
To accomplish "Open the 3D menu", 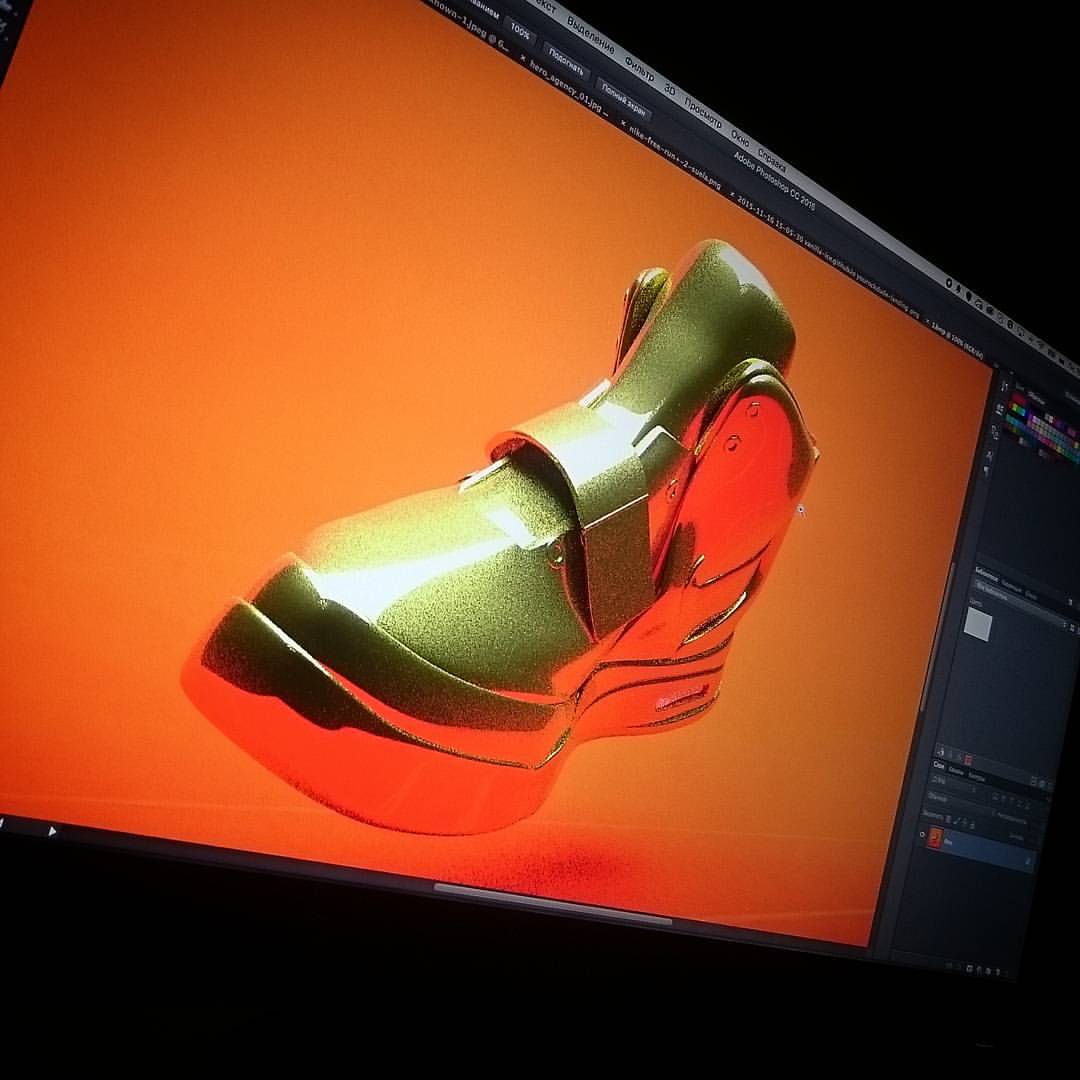I will [x=669, y=88].
